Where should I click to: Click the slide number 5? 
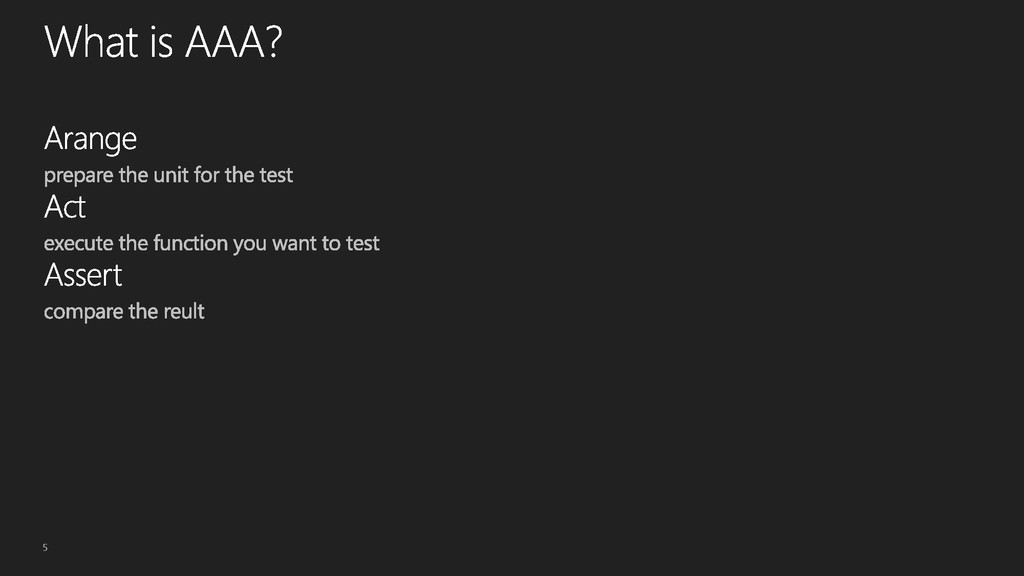45,547
